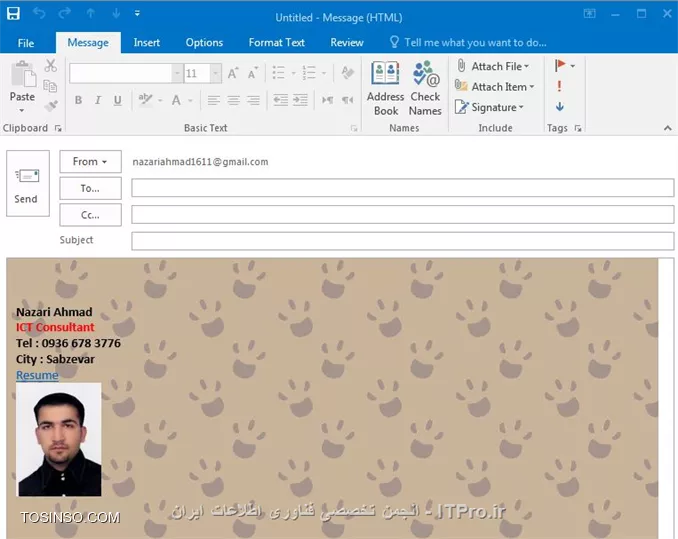Open highlight color dropdown arrow
This screenshot has width=678, height=539.
(160, 101)
